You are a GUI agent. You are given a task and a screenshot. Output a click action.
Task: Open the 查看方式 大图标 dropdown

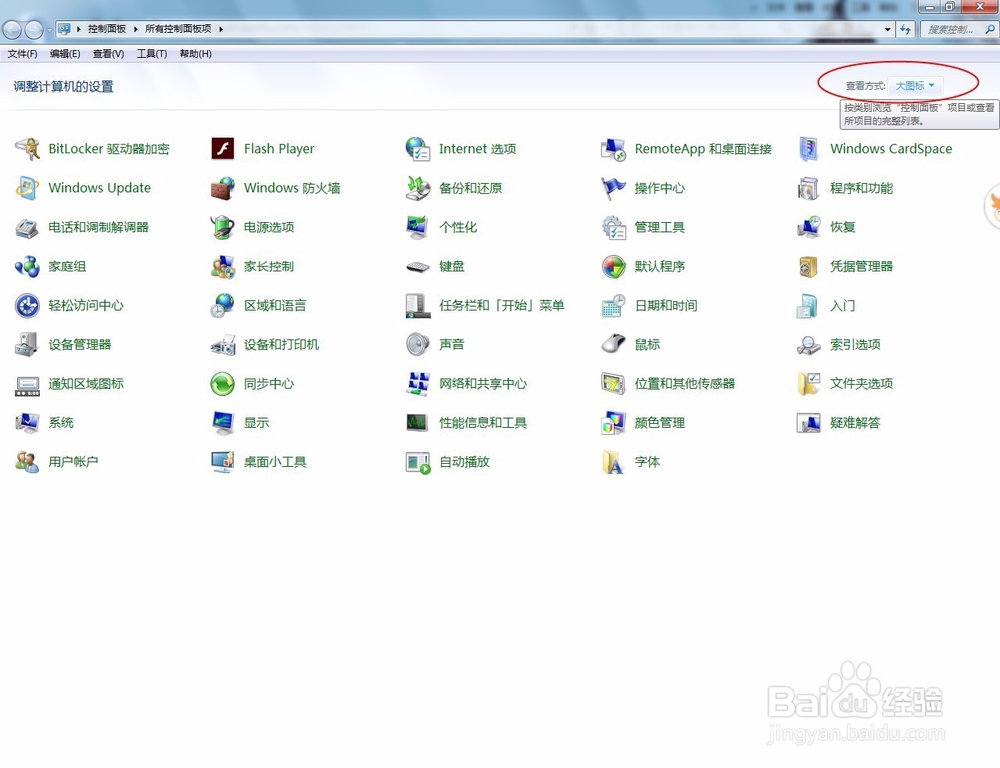point(914,85)
